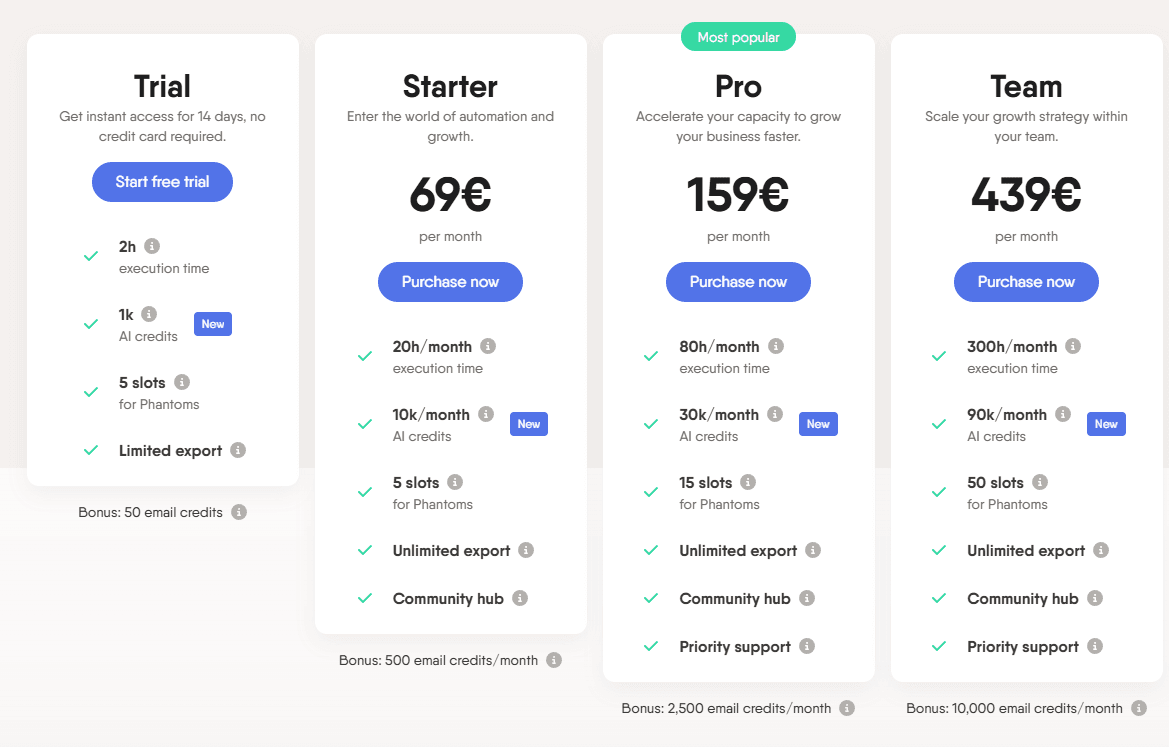Viewport: 1169px width, 747px height.
Task: Click Purchase now under Starter plan
Action: point(450,282)
